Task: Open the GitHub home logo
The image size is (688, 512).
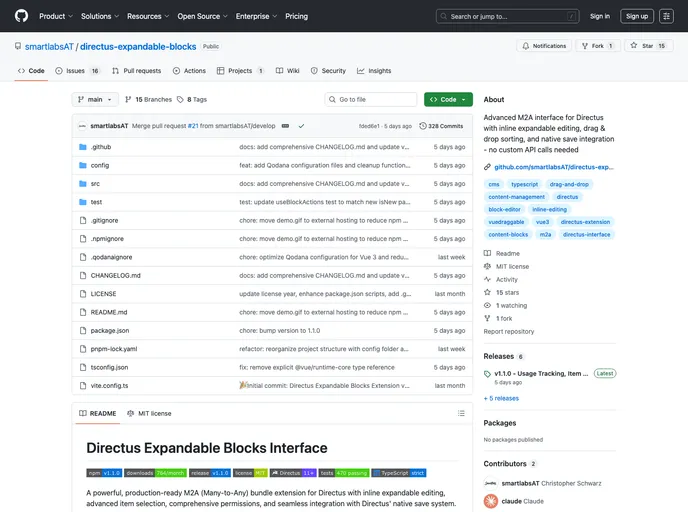Action: [x=21, y=16]
